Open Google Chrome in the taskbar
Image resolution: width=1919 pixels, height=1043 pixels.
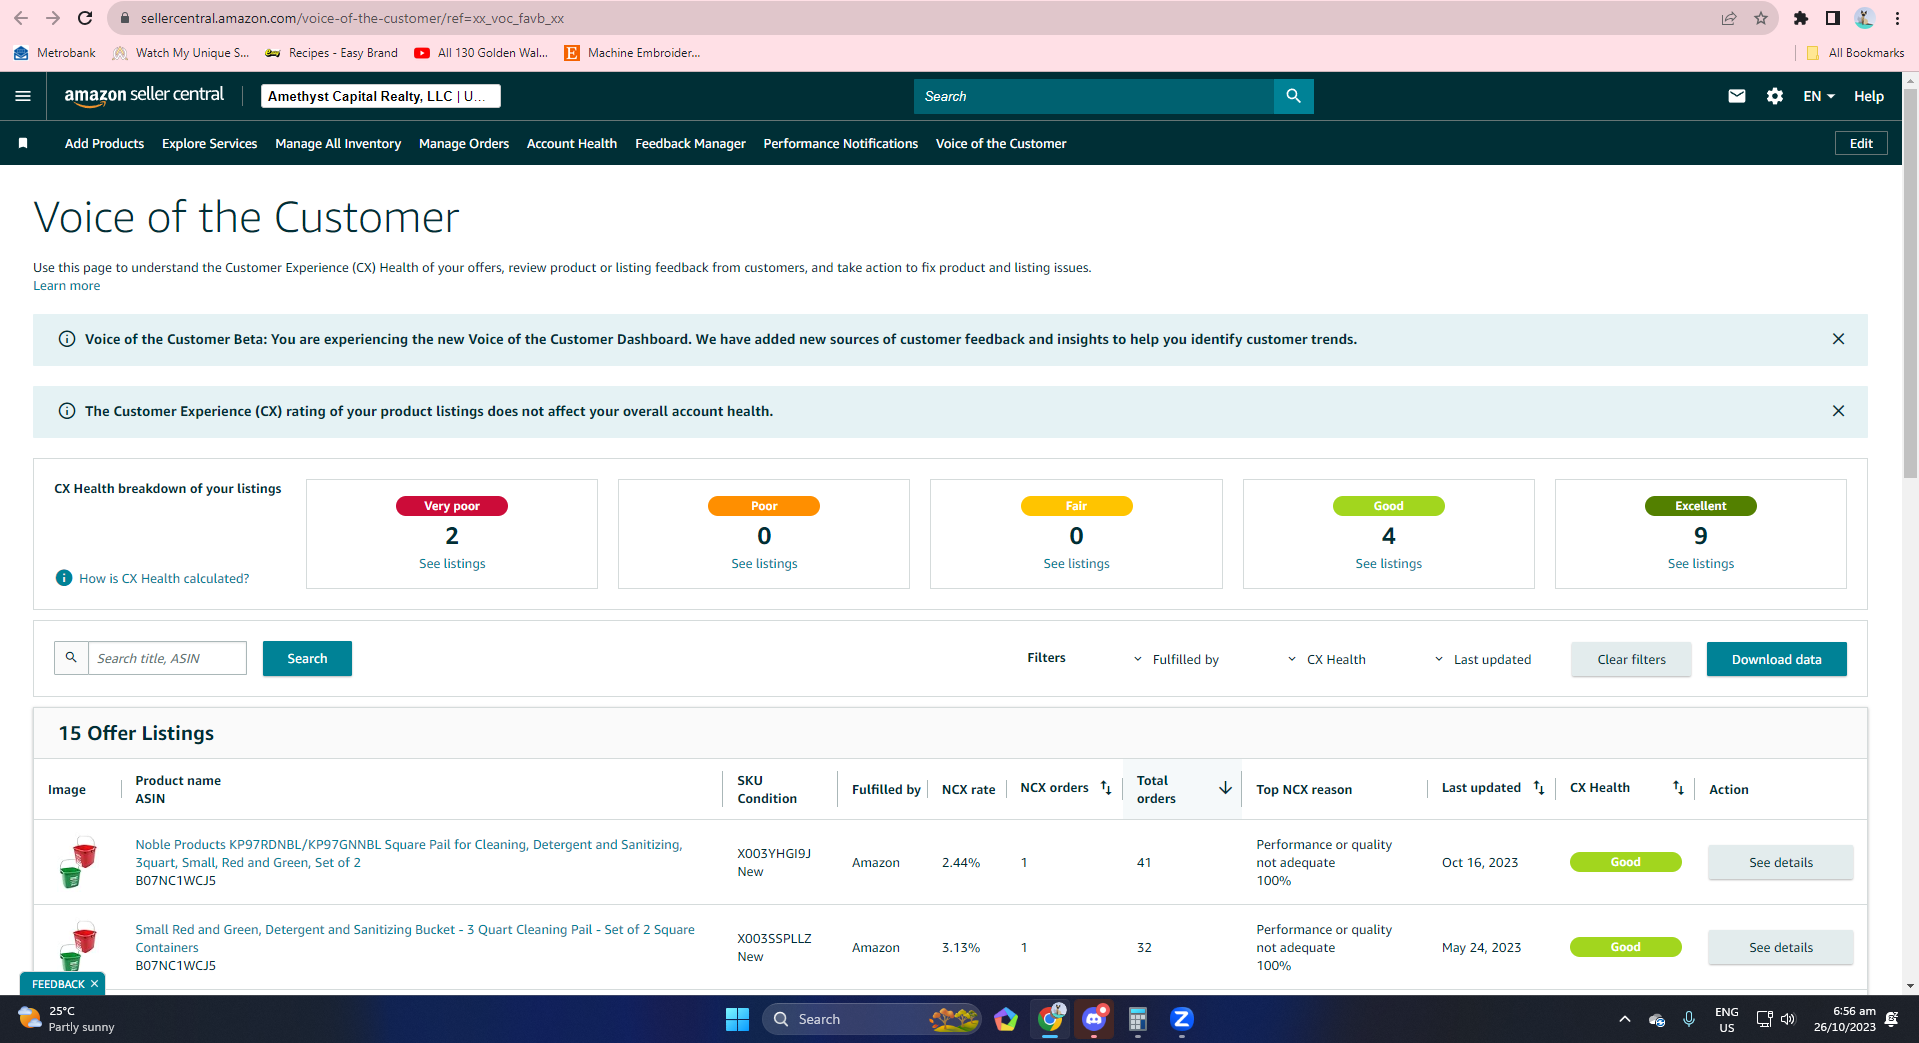coord(1050,1019)
